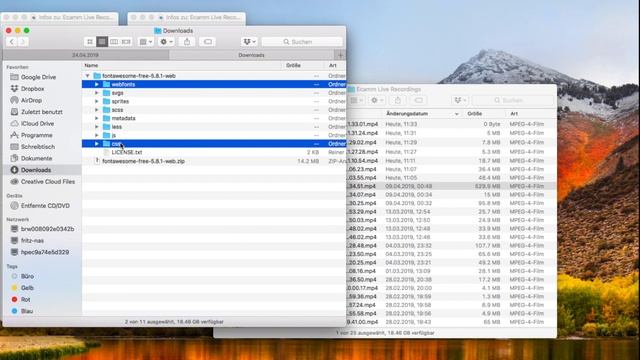Viewport: 640px width, 360px height.
Task: Select the sprites folder row
Action: 214,101
